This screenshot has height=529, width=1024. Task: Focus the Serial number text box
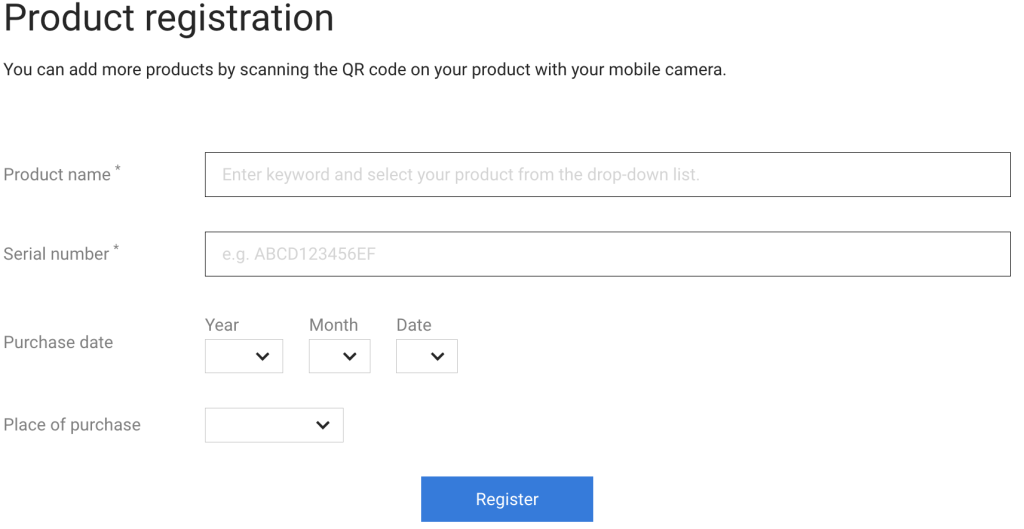click(607, 254)
